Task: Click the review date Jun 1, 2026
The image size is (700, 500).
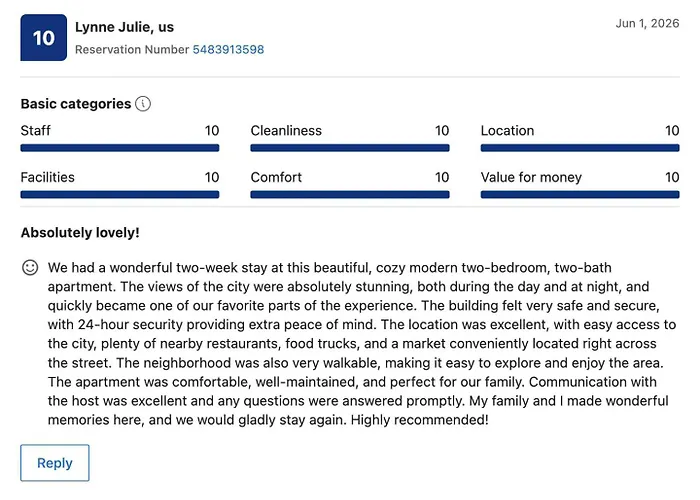Action: tap(647, 23)
